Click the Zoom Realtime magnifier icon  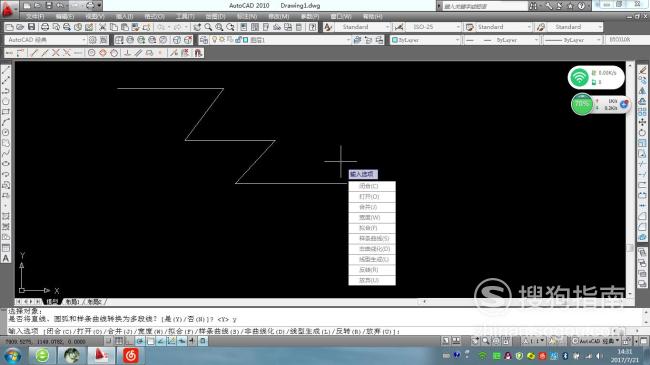[x=208, y=27]
